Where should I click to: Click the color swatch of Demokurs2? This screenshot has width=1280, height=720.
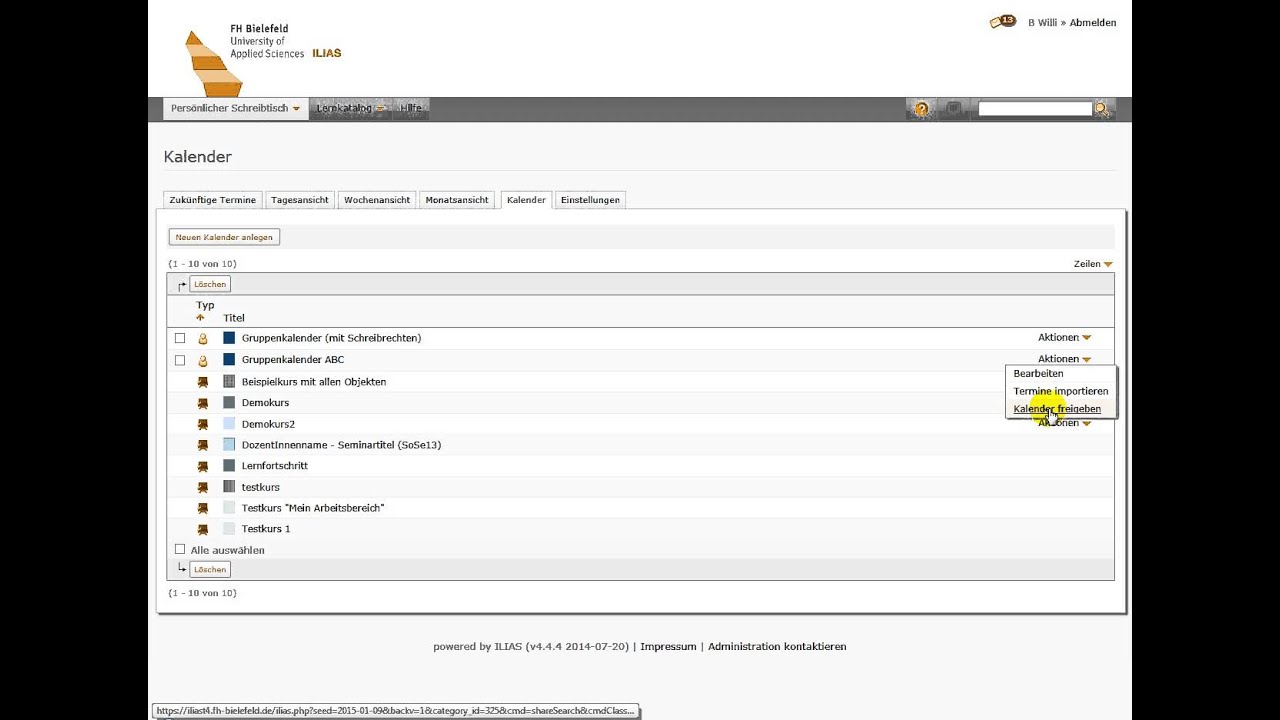(229, 424)
